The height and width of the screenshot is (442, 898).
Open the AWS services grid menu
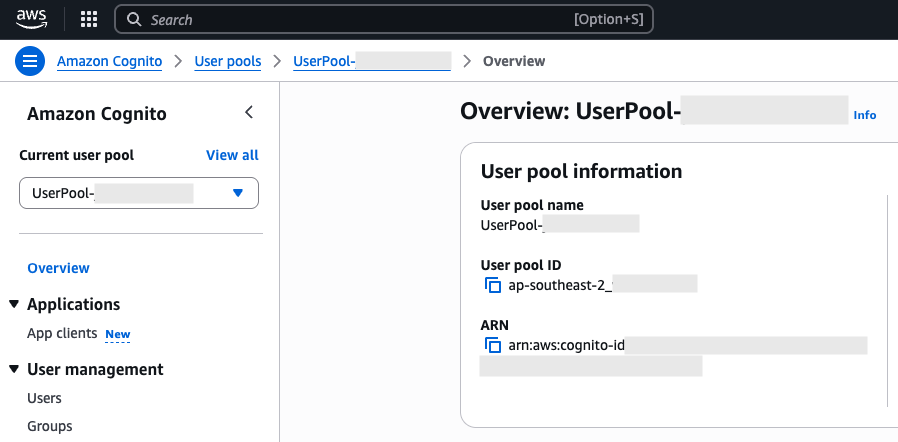(x=89, y=19)
